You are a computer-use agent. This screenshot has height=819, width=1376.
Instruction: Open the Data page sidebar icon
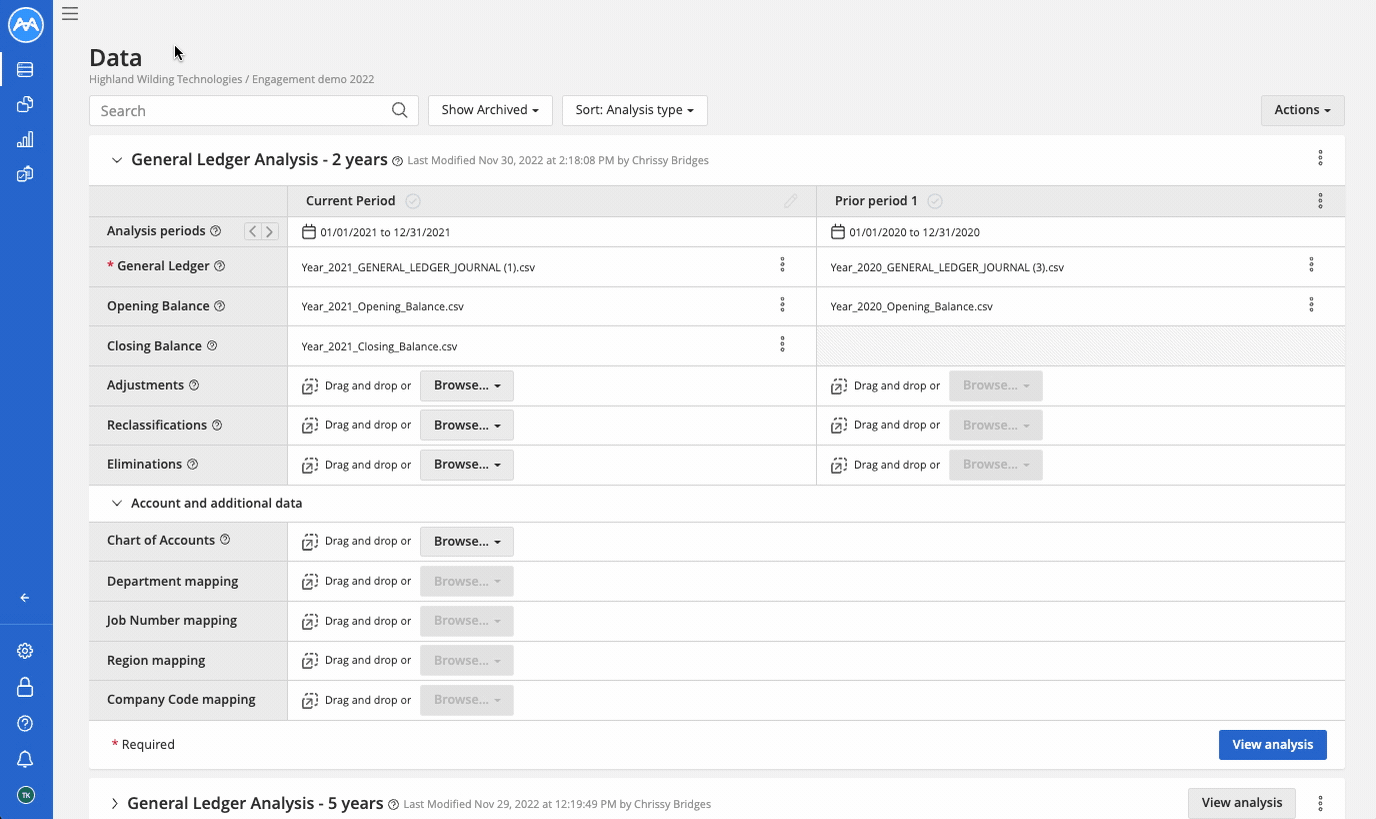[x=25, y=70]
